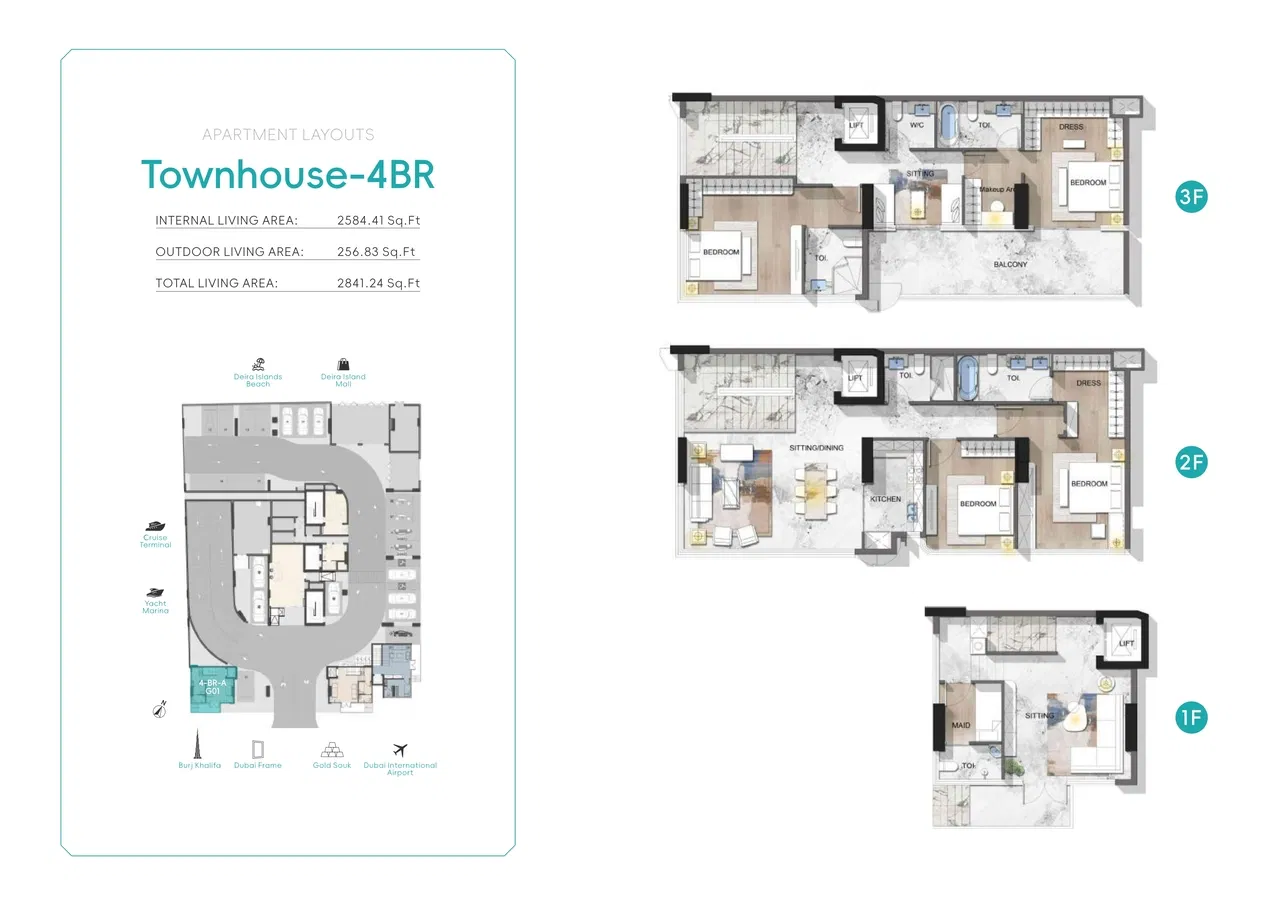Viewport: 1280px width, 905px height.
Task: Click the Dubai International Airport plane icon
Action: (x=400, y=749)
